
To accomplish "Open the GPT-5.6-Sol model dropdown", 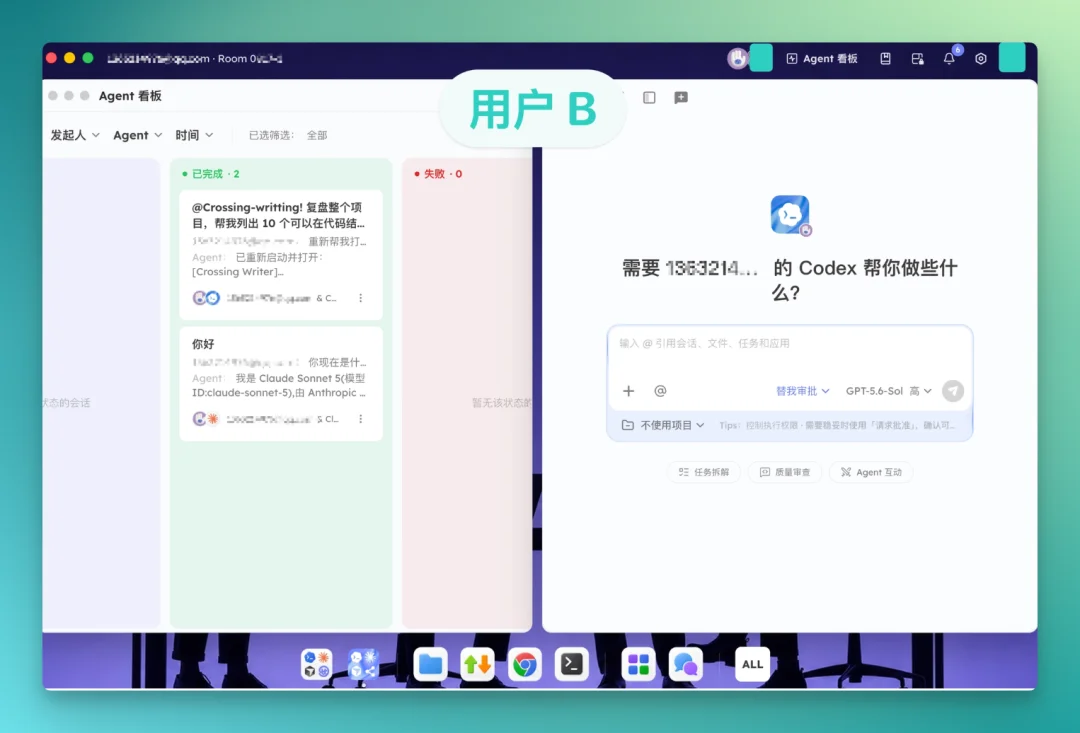I will (x=889, y=391).
